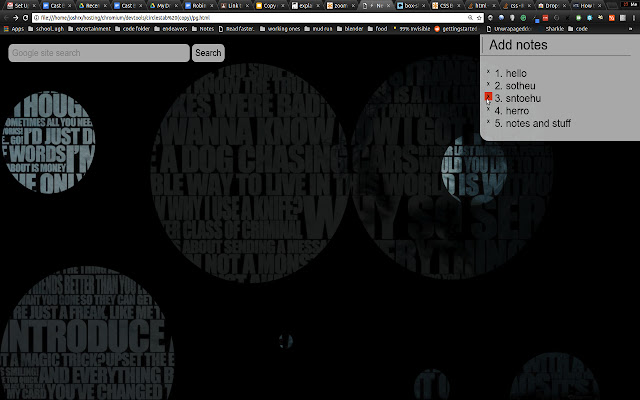Open the "food" bookmark folder

coord(378,29)
